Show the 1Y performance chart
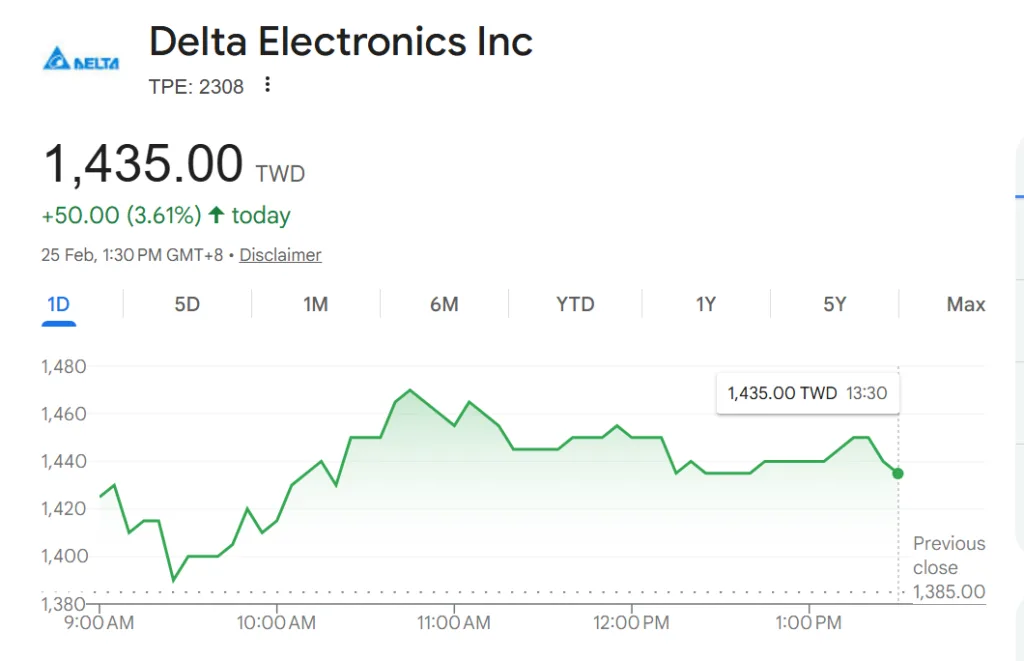This screenshot has width=1024, height=661. coord(705,304)
